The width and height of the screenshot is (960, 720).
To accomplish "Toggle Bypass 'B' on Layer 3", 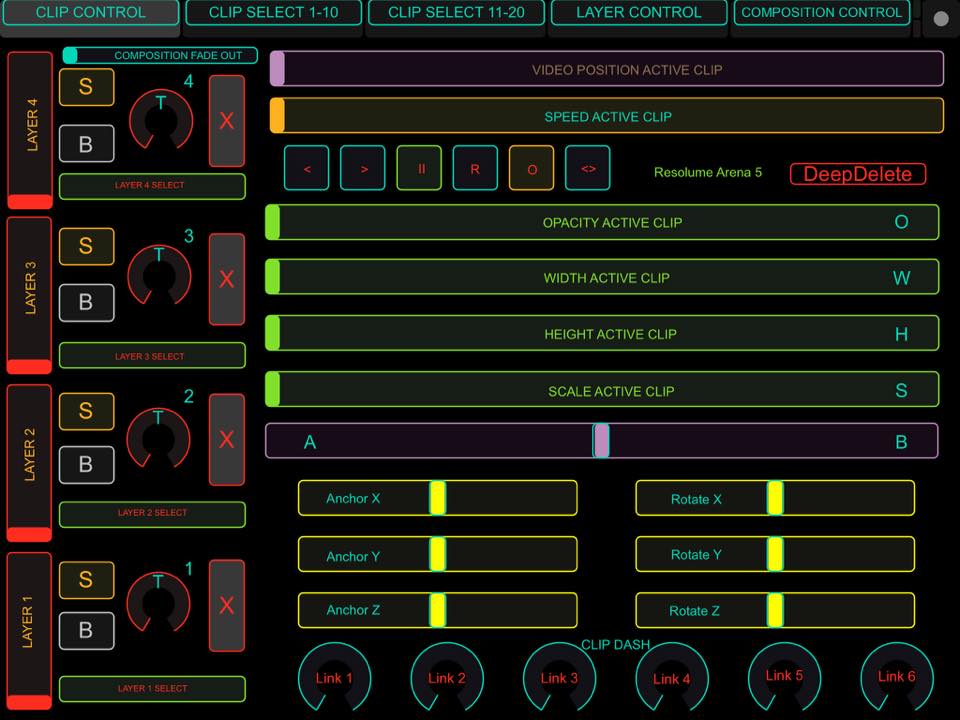I will (x=86, y=303).
